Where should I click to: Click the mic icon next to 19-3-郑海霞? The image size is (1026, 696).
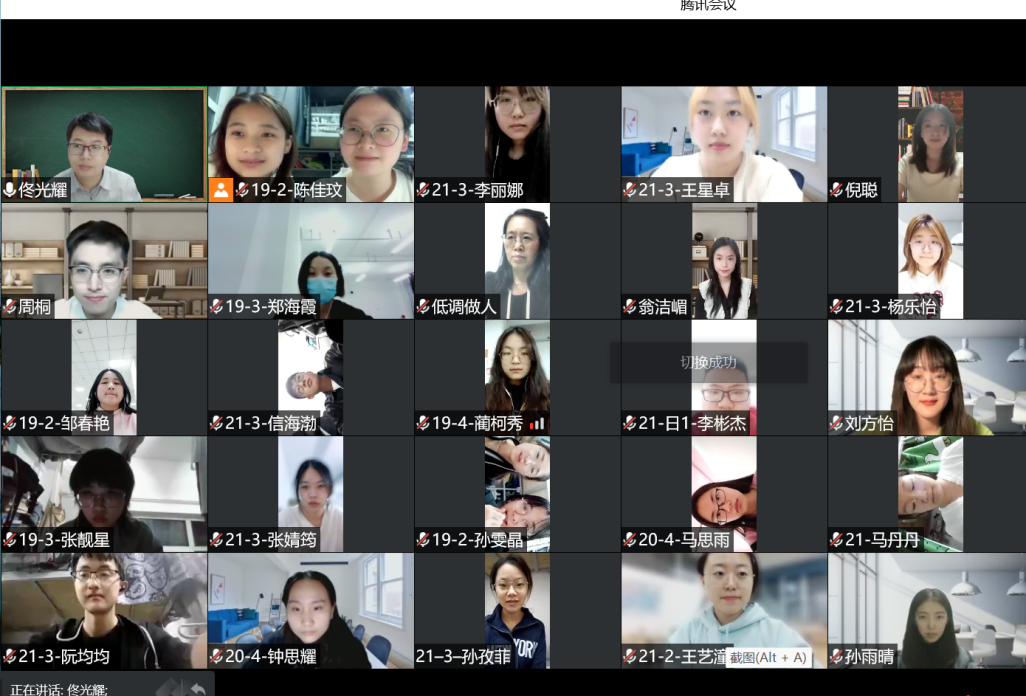click(x=217, y=305)
